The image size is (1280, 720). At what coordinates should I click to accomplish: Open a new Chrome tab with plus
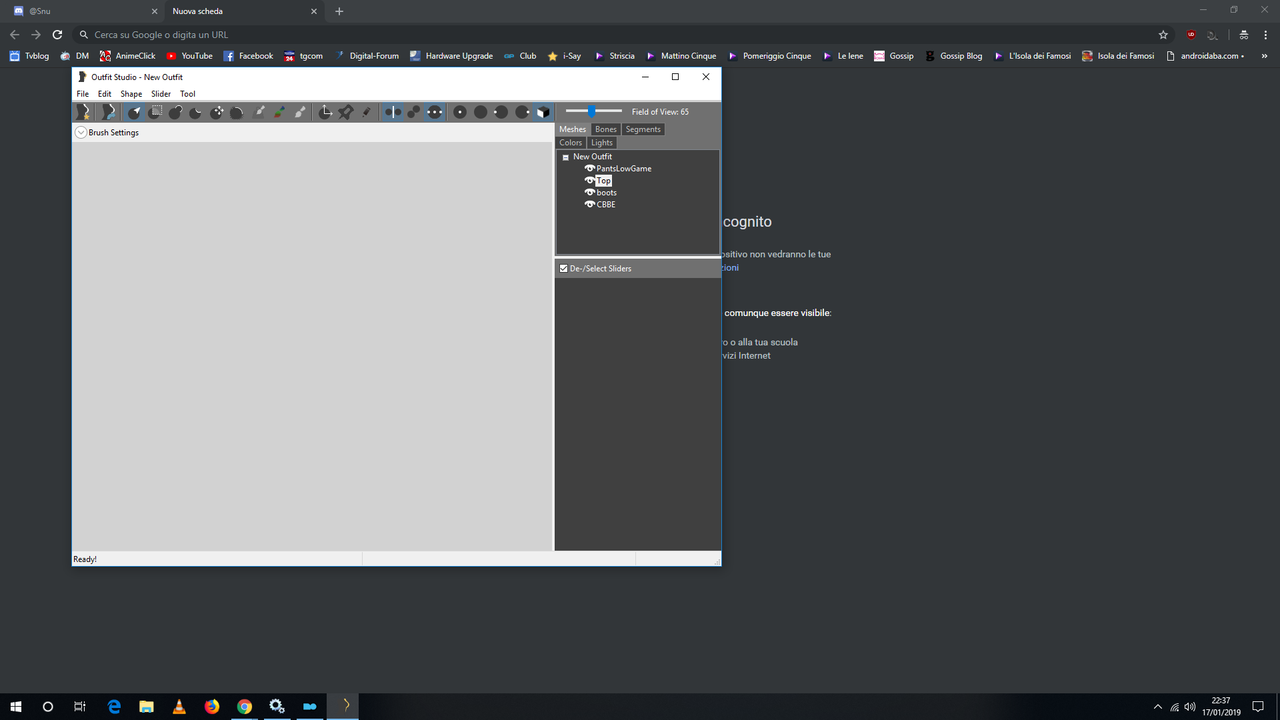tap(339, 11)
